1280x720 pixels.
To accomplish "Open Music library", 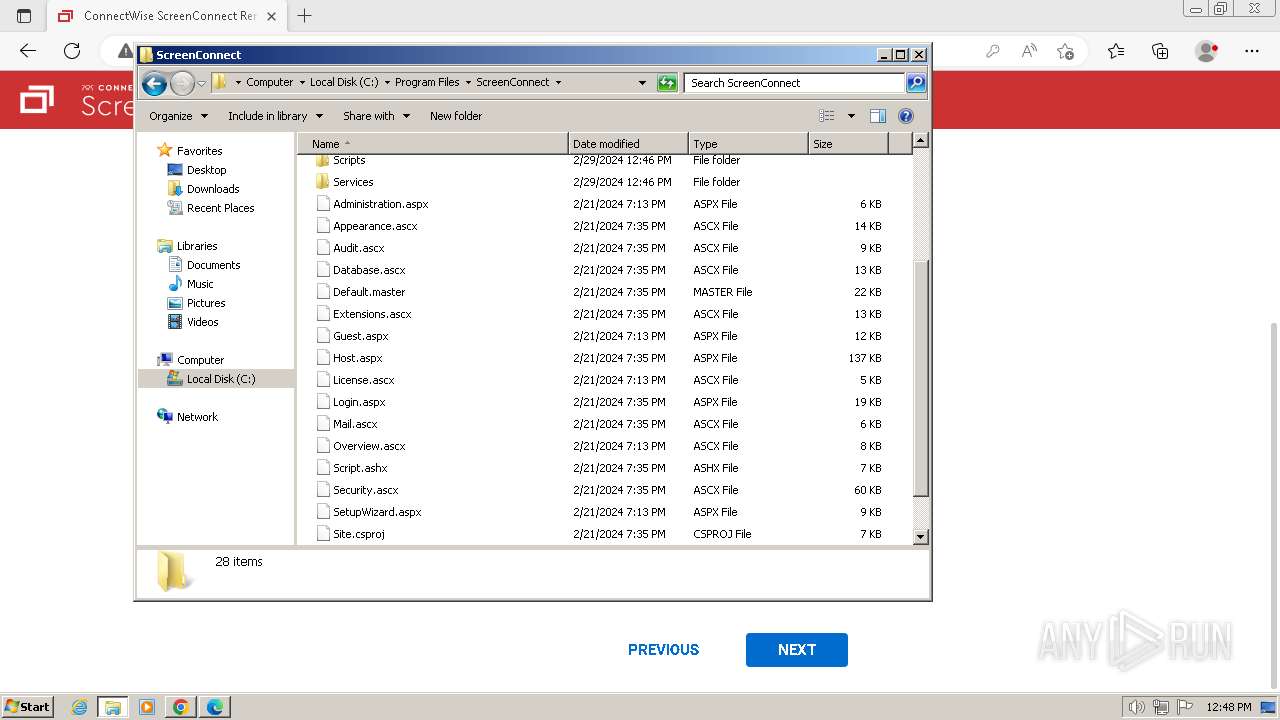I will [x=200, y=284].
